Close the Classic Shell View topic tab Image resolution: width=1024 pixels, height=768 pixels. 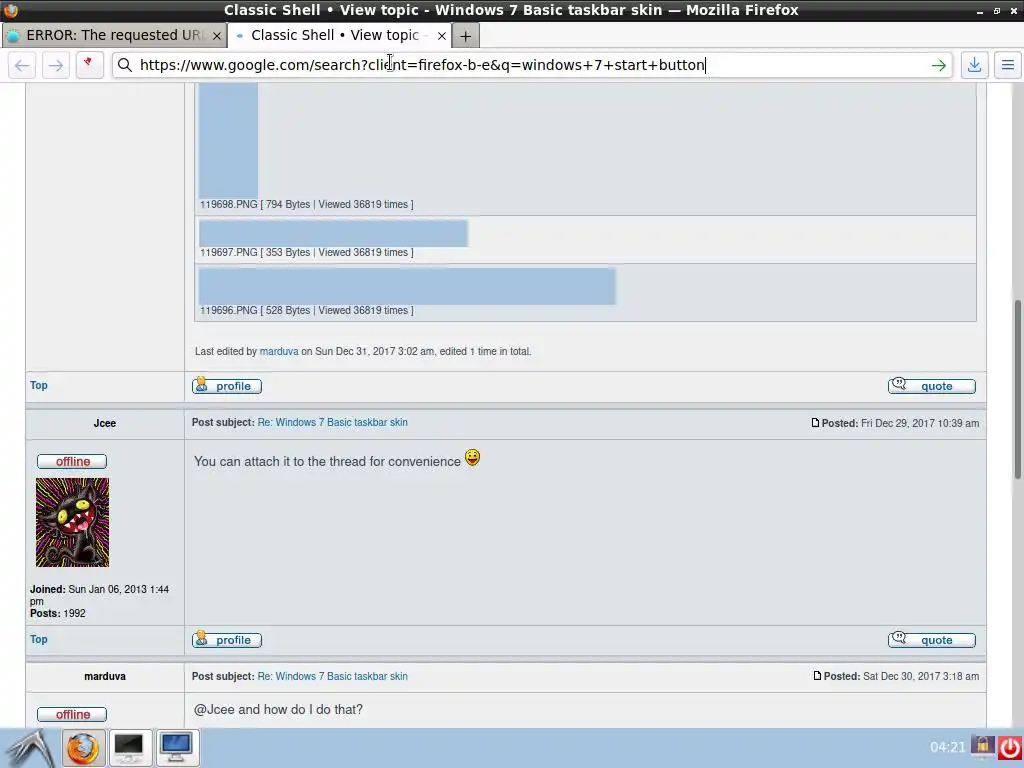tap(441, 36)
